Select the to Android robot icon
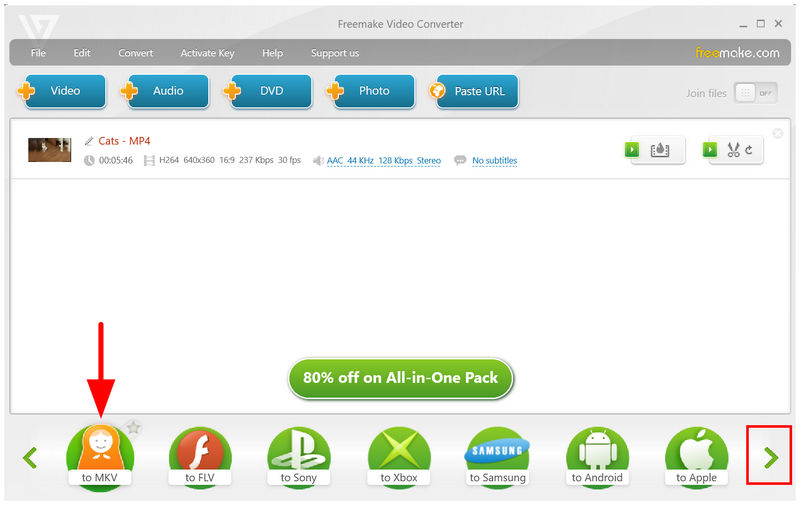This screenshot has height=505, width=800. click(x=597, y=458)
